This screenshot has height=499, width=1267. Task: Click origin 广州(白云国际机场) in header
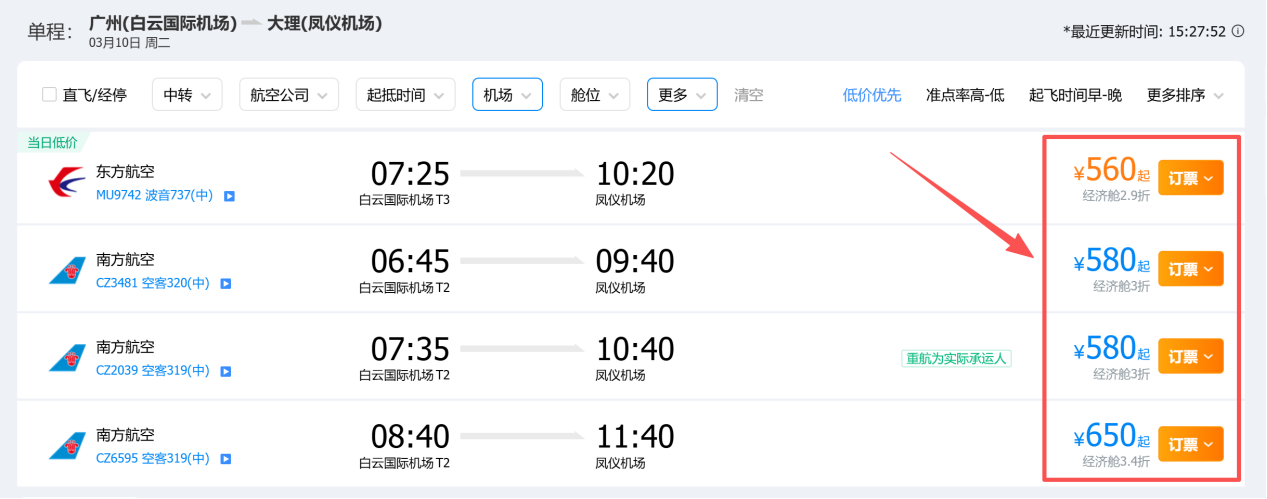point(163,22)
